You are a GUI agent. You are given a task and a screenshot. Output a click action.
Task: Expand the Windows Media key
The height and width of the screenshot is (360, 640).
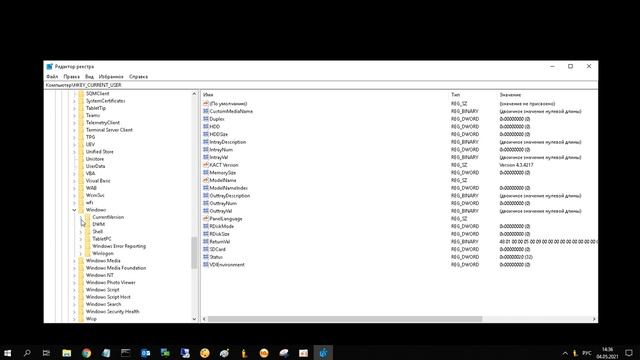point(74,261)
